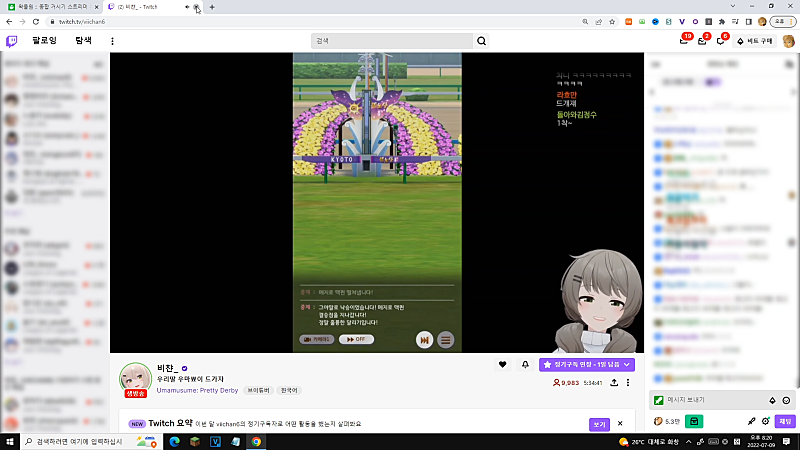
Task: Open whispers icon with 6 badge
Action: (x=720, y=41)
